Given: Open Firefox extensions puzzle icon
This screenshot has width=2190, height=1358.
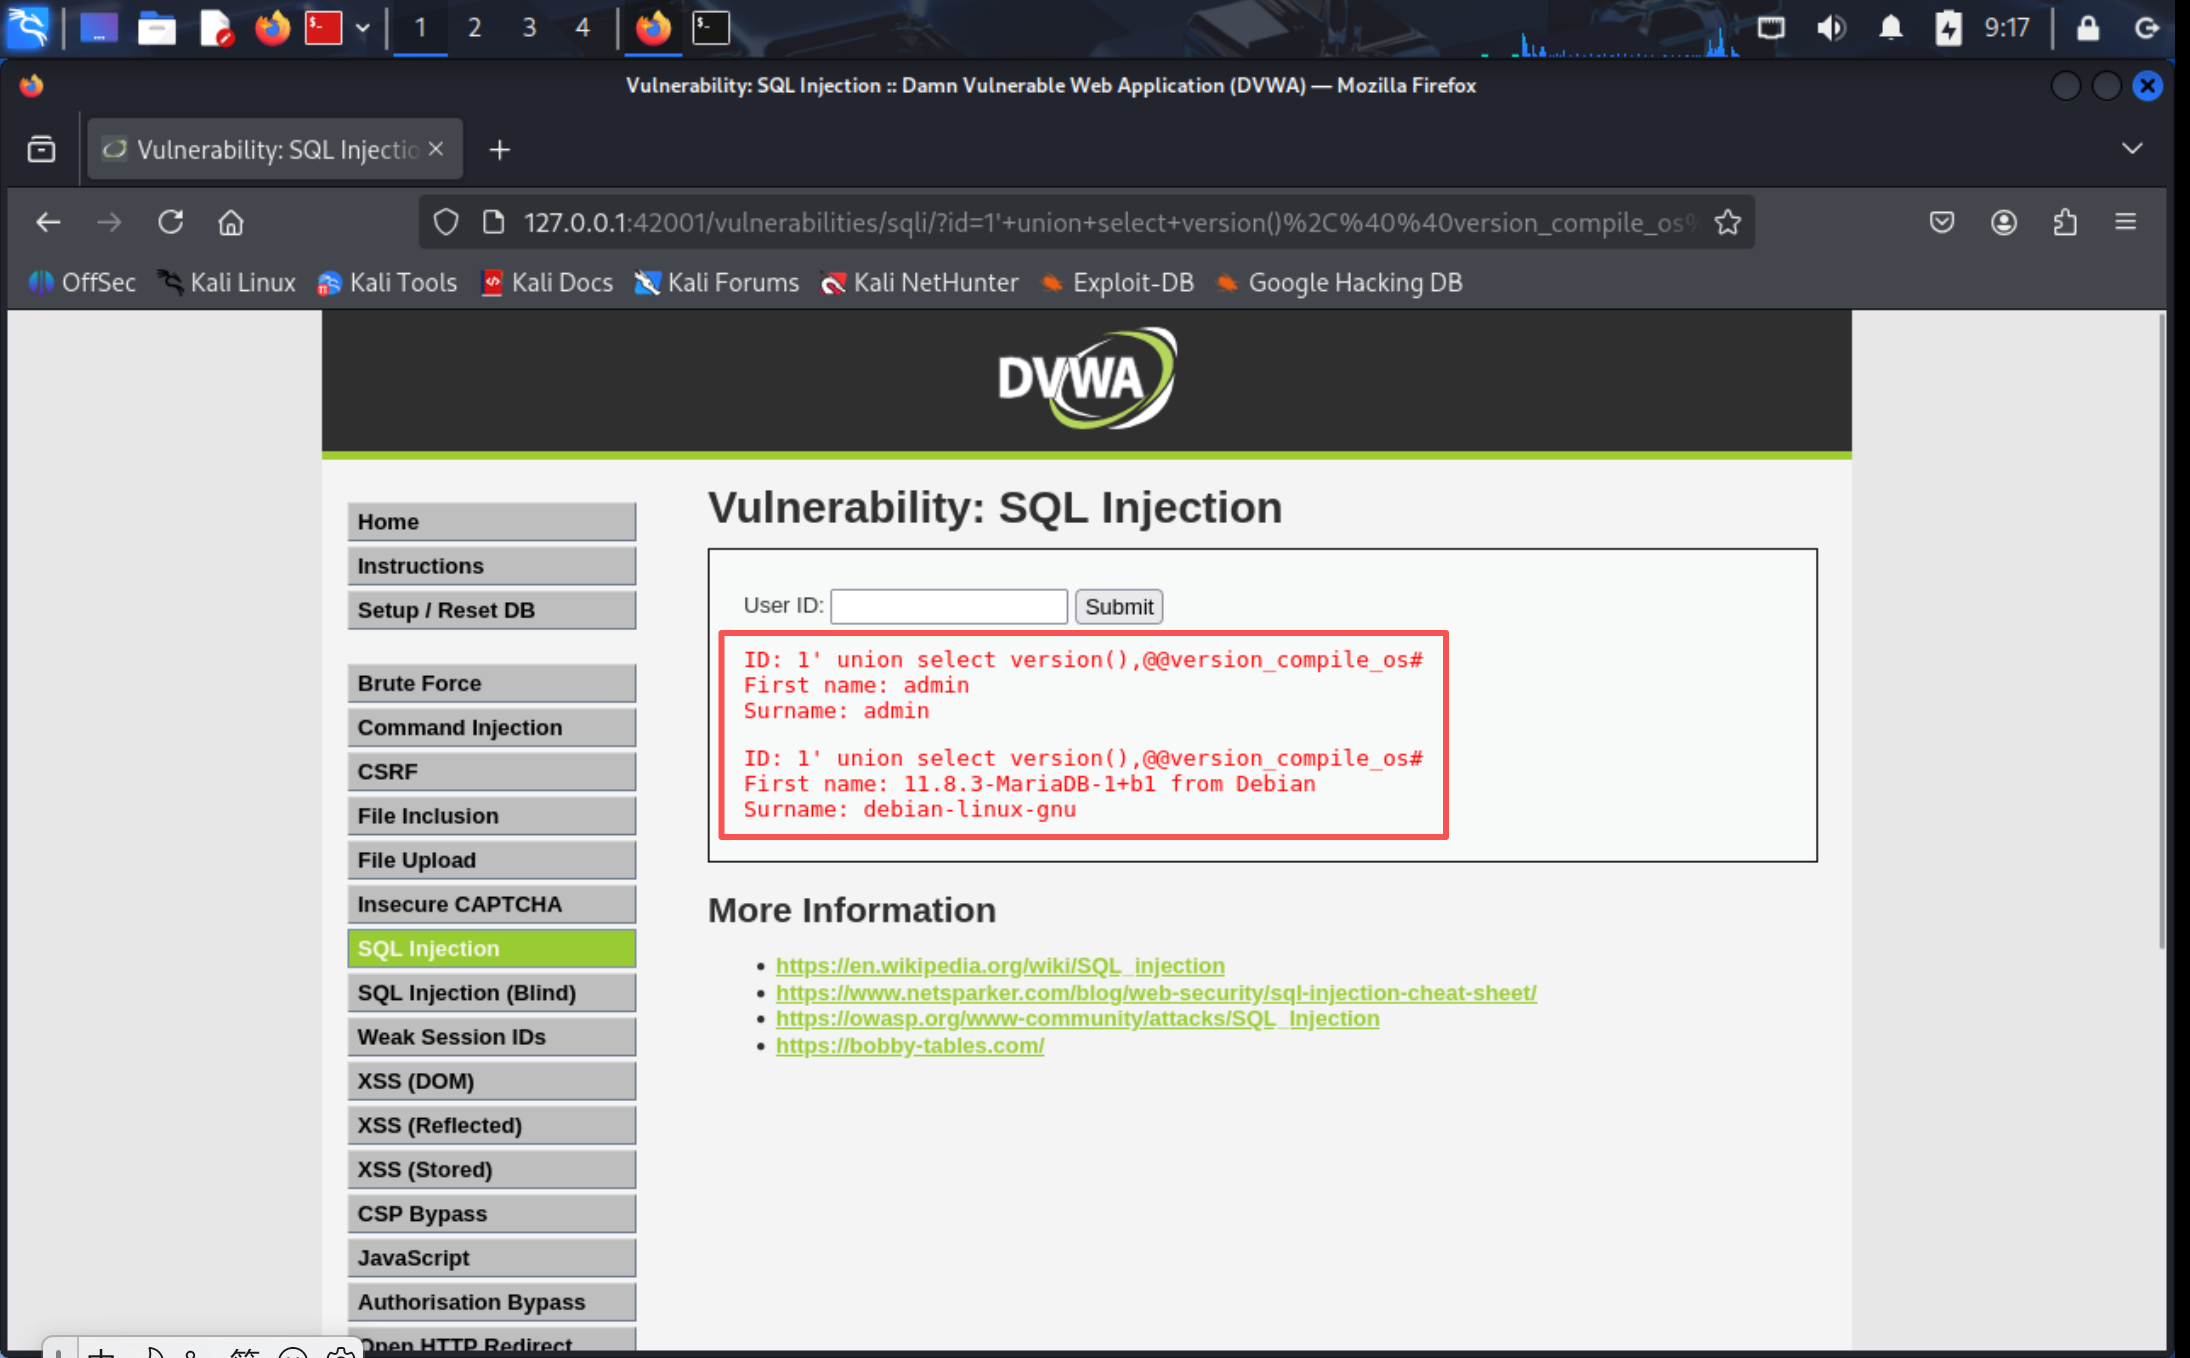Looking at the screenshot, I should pos(2065,222).
